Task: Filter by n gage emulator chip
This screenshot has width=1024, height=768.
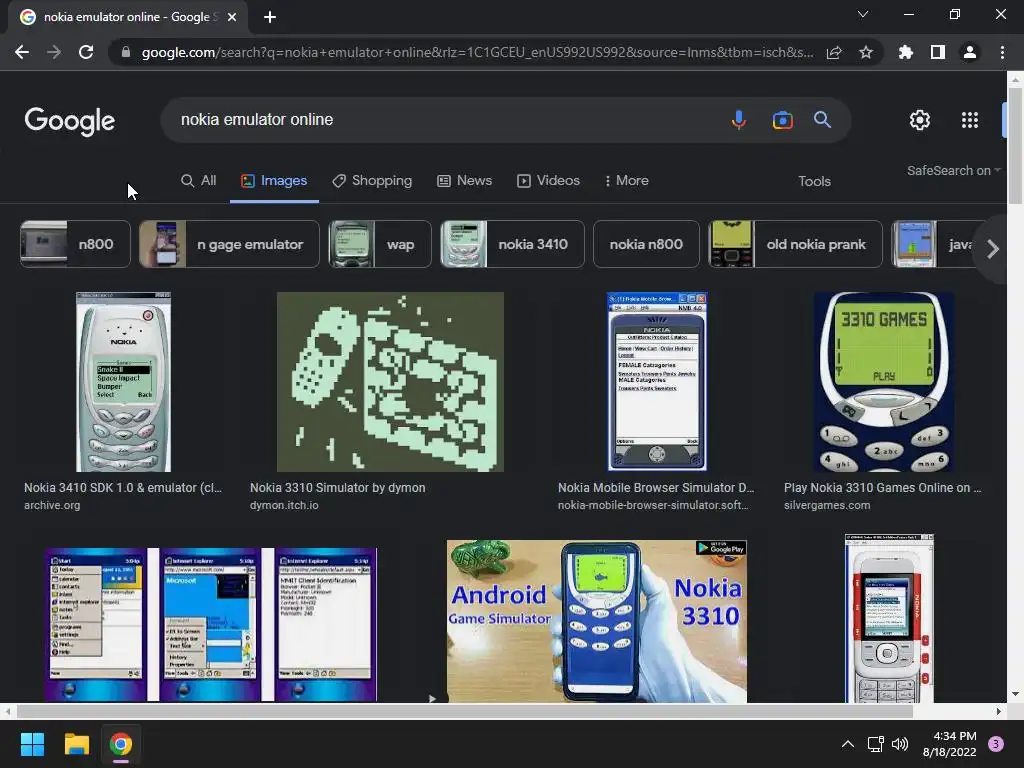Action: pos(229,244)
